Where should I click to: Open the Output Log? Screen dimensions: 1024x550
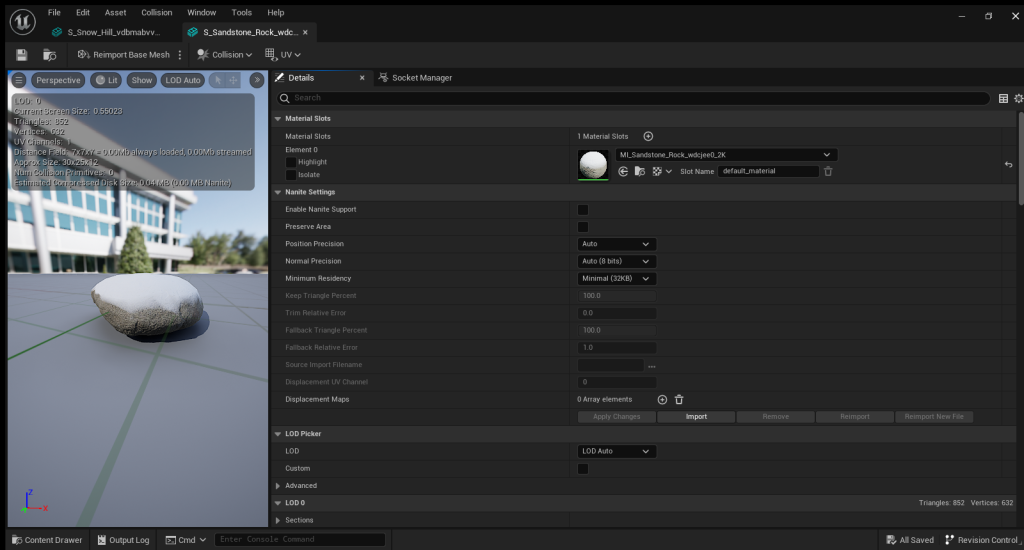[123, 540]
